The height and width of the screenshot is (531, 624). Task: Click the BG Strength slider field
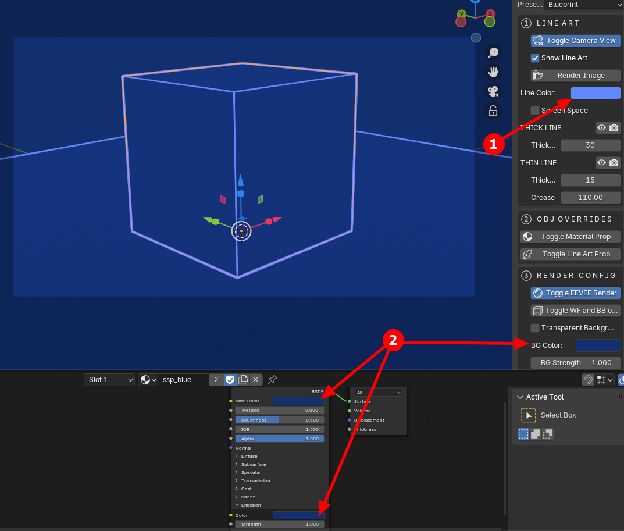575,363
